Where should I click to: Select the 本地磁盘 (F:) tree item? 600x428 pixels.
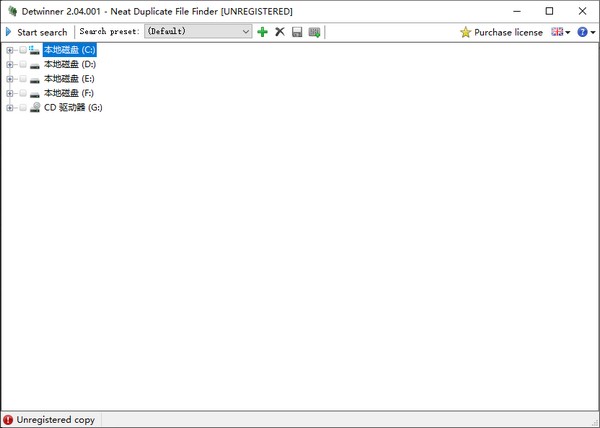69,93
